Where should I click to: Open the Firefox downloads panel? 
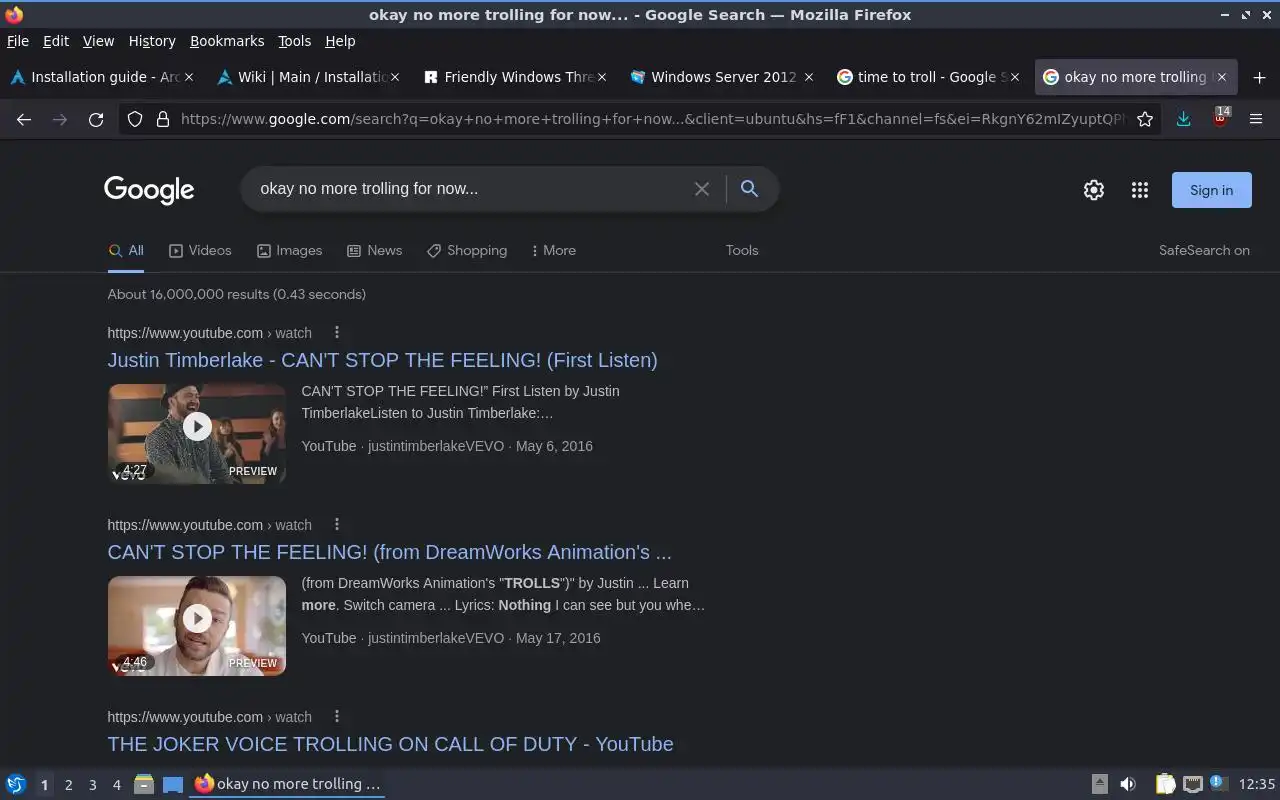[x=1183, y=119]
